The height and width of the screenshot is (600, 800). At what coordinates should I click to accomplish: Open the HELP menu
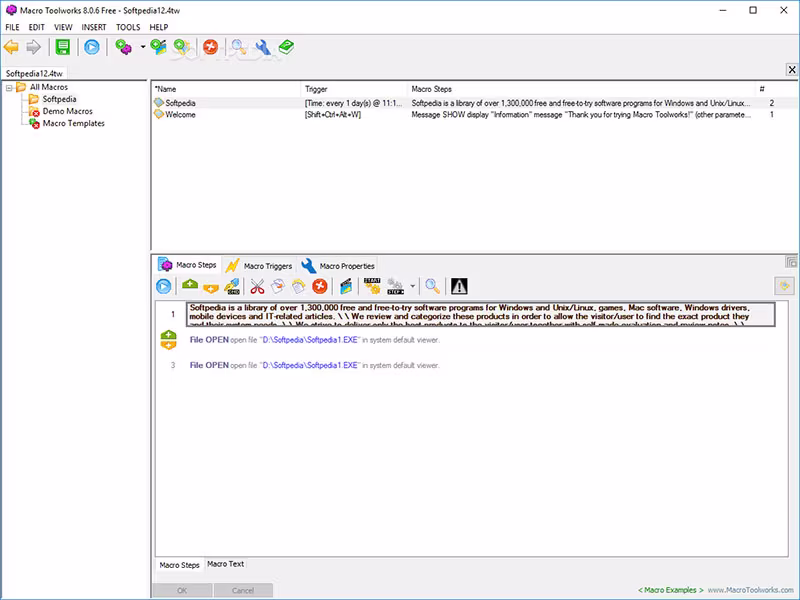click(x=159, y=27)
